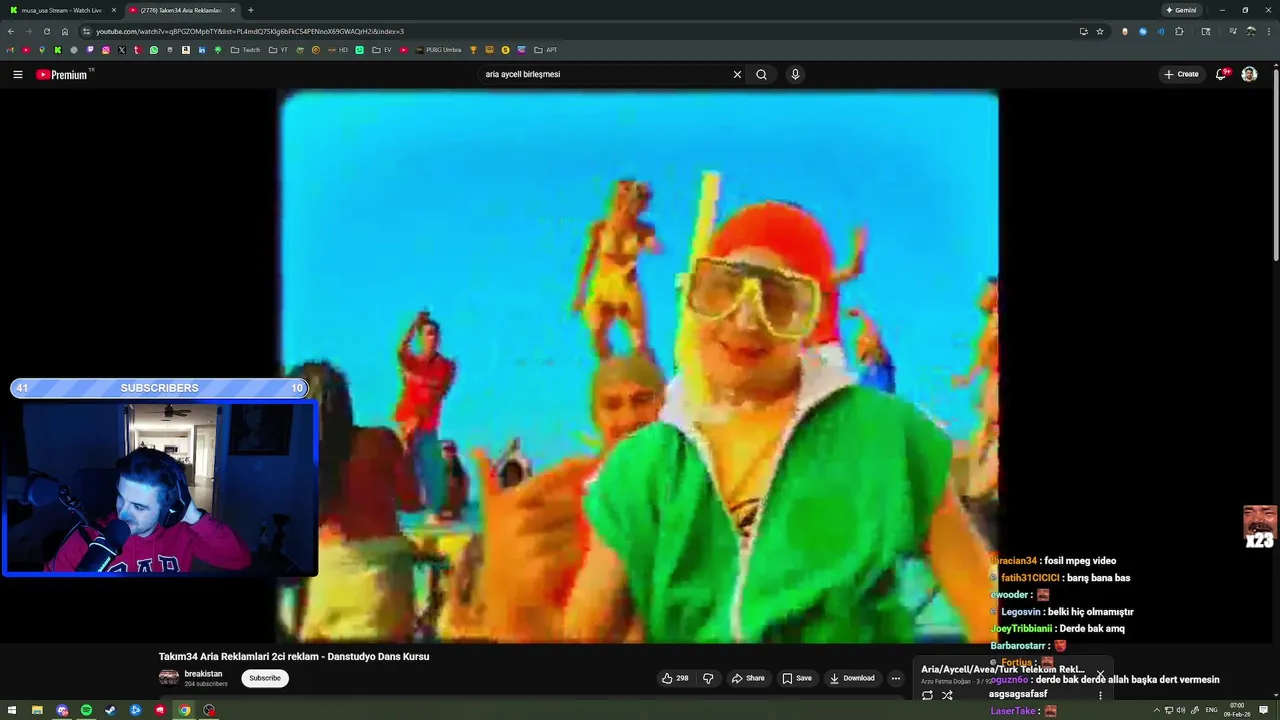This screenshot has width=1280, height=720.
Task: Go back in browser history
Action: pos(11,31)
